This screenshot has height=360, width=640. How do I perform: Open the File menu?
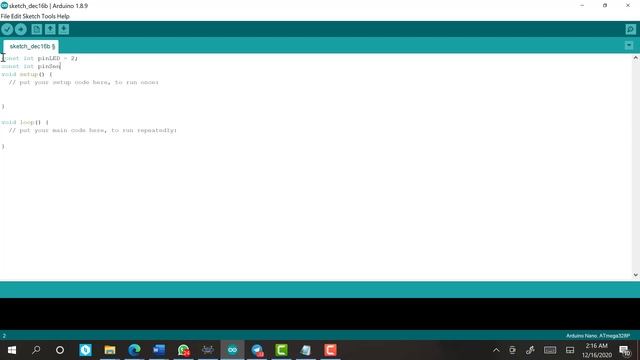click(5, 16)
